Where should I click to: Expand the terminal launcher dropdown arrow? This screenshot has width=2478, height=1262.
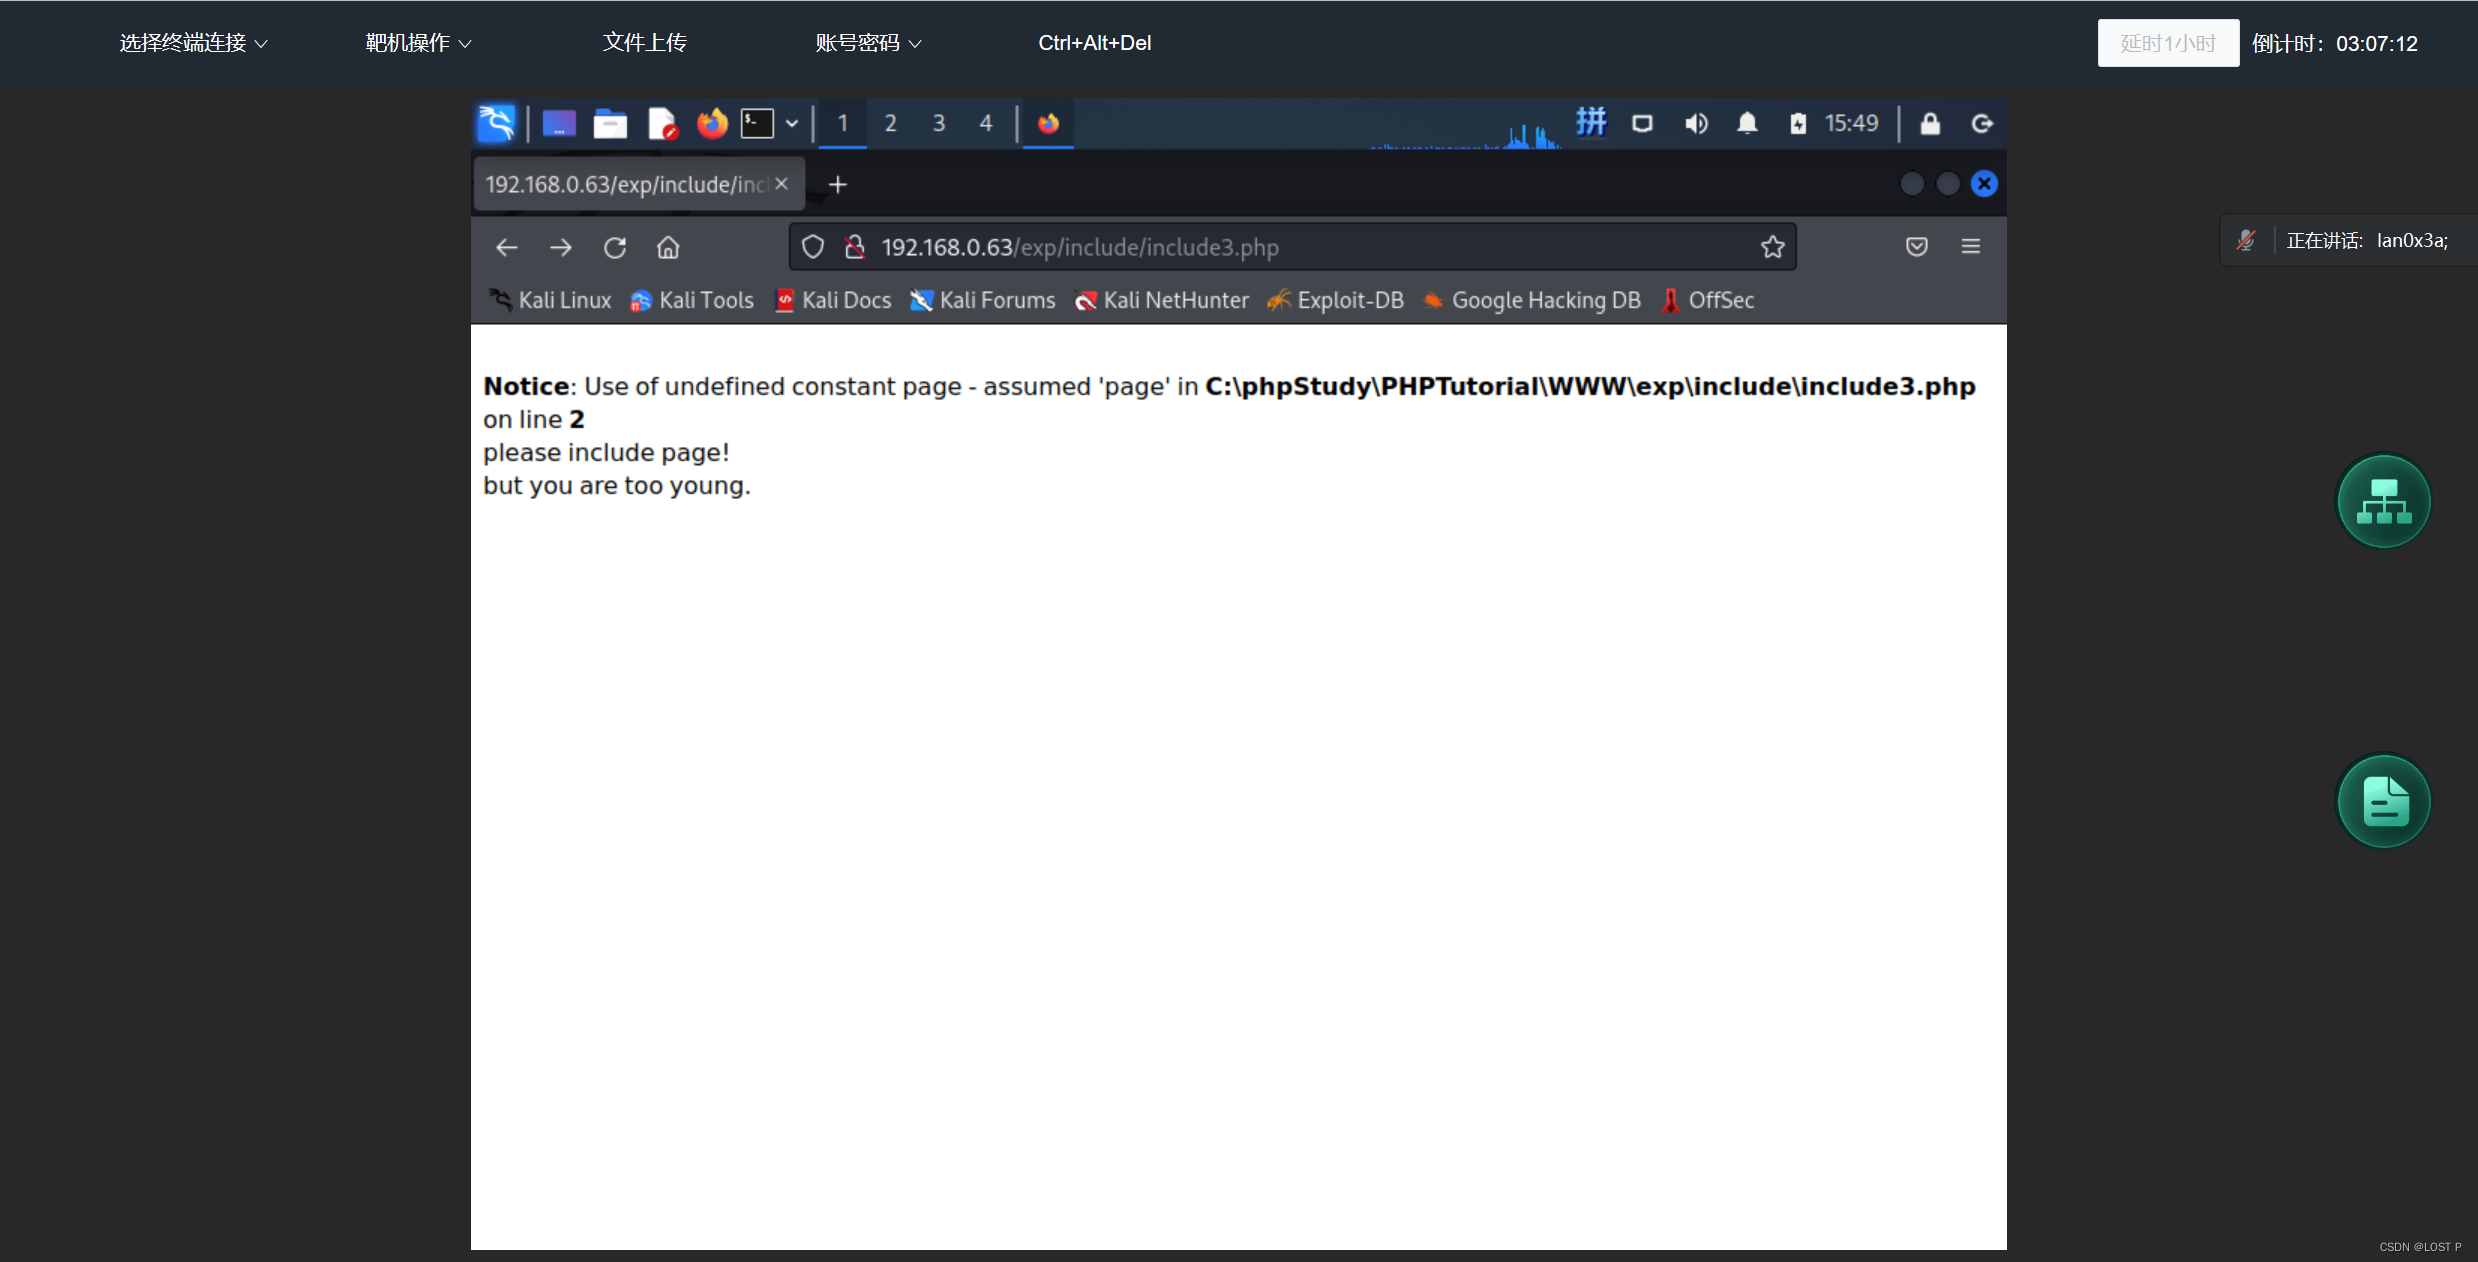coord(792,124)
